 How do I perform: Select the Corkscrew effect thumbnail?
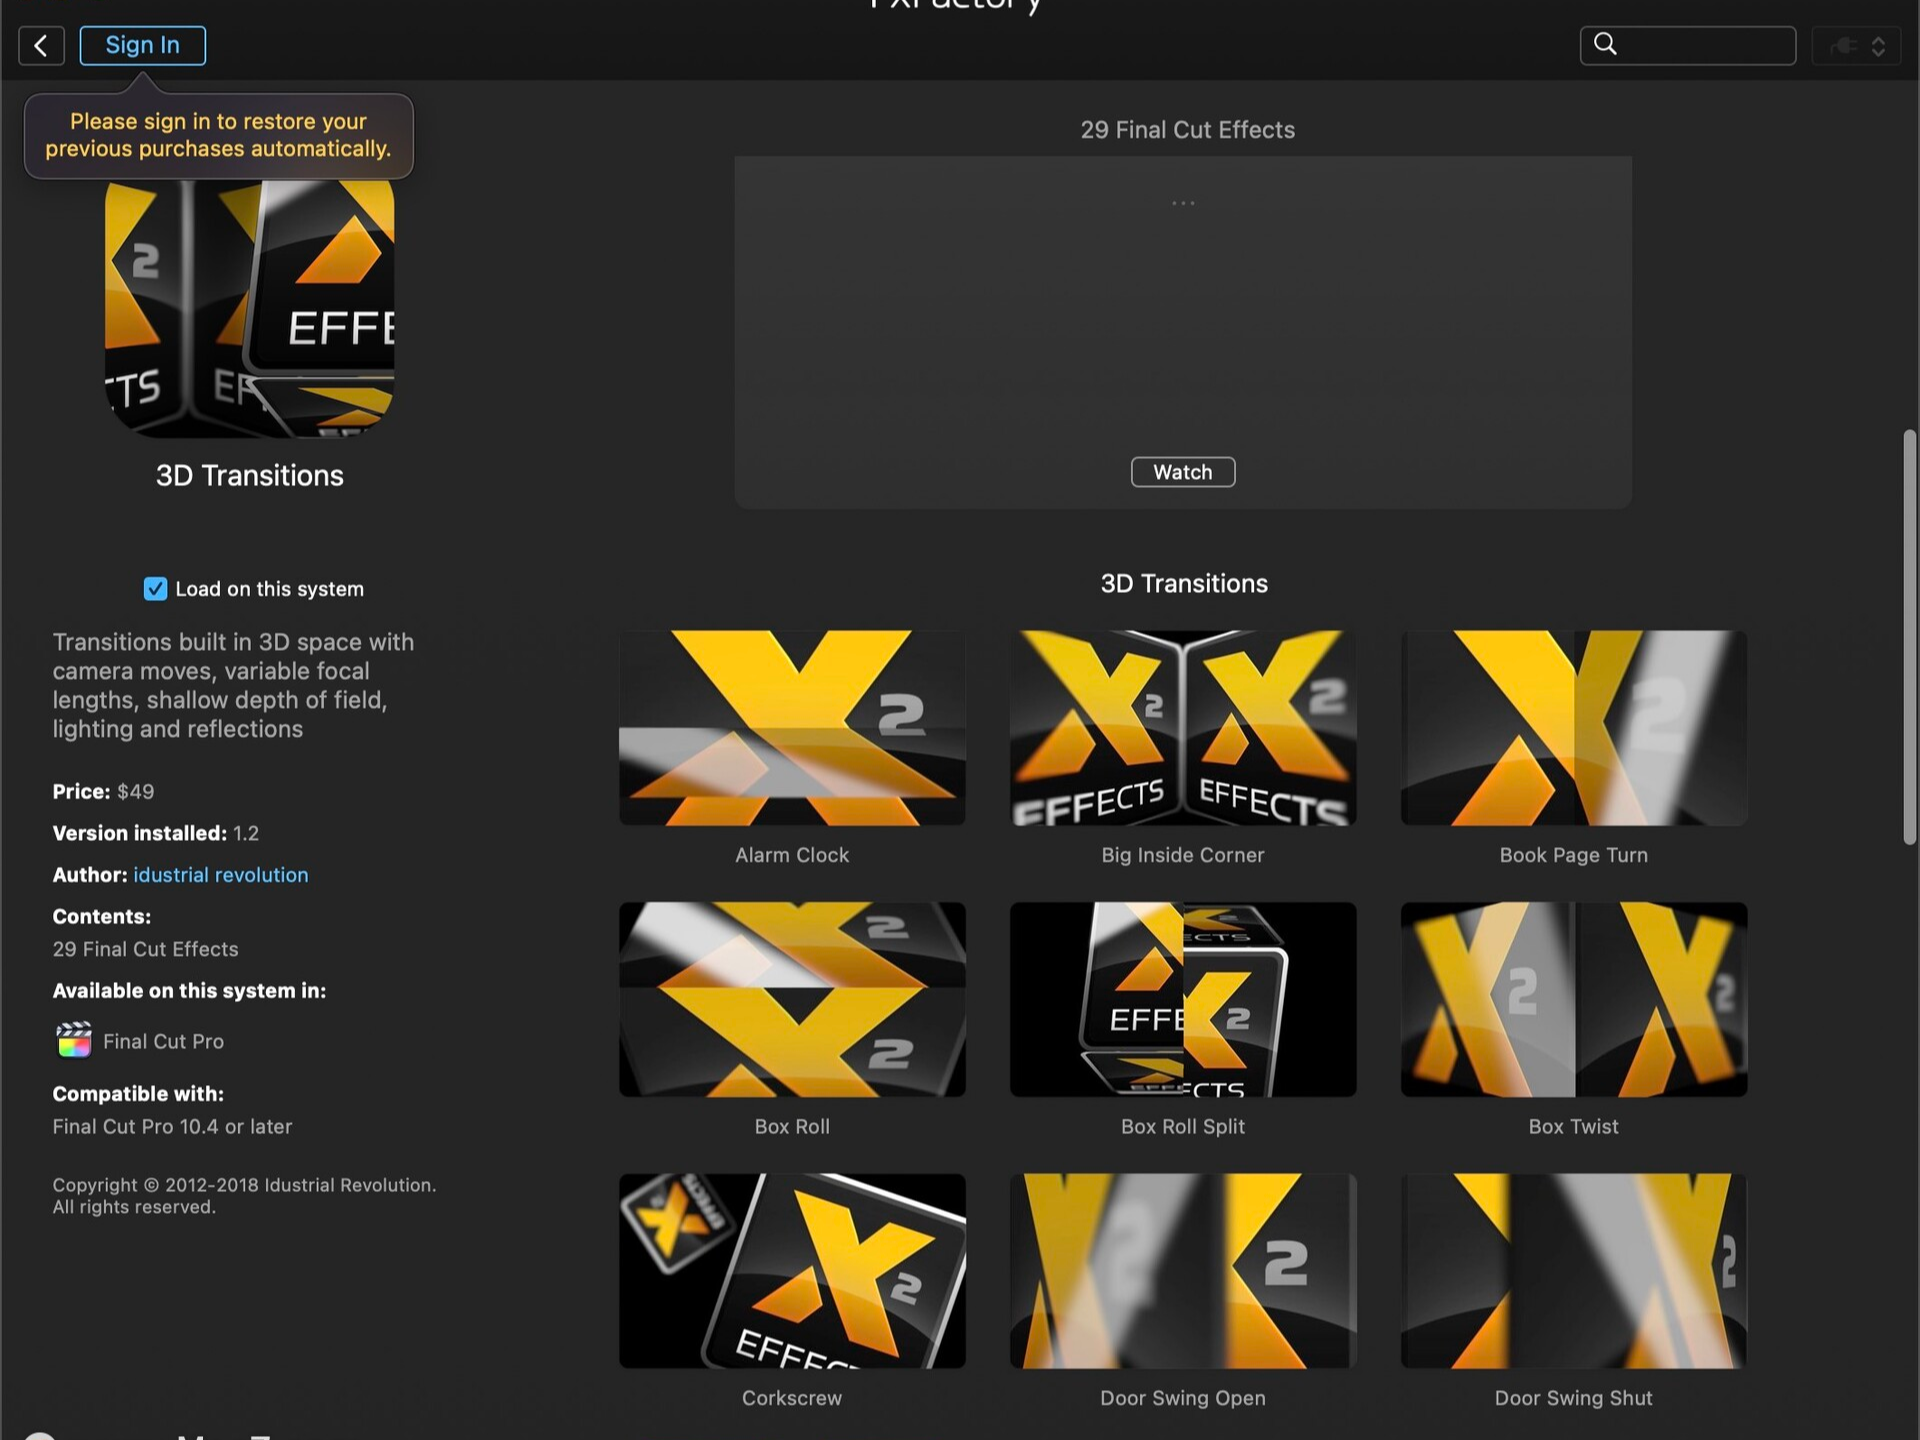(x=791, y=1270)
